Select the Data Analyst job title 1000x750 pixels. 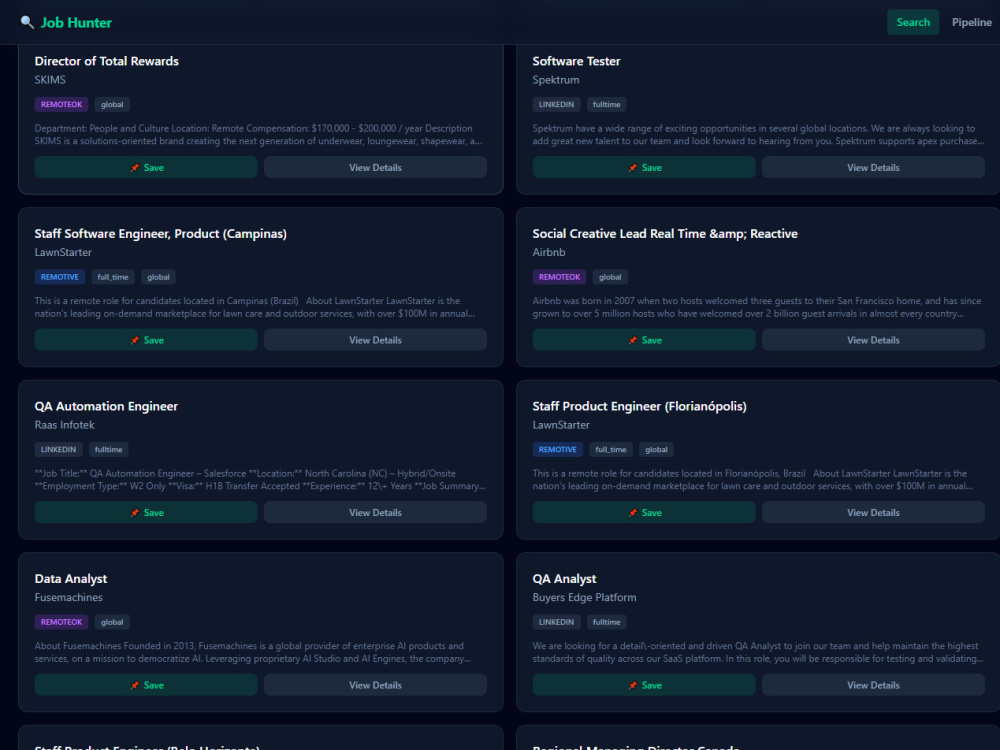coord(71,579)
